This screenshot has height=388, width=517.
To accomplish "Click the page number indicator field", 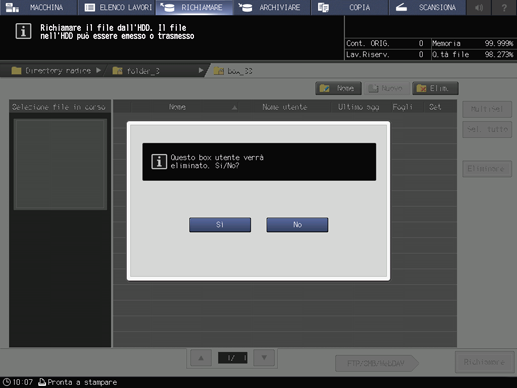I will (232, 358).
